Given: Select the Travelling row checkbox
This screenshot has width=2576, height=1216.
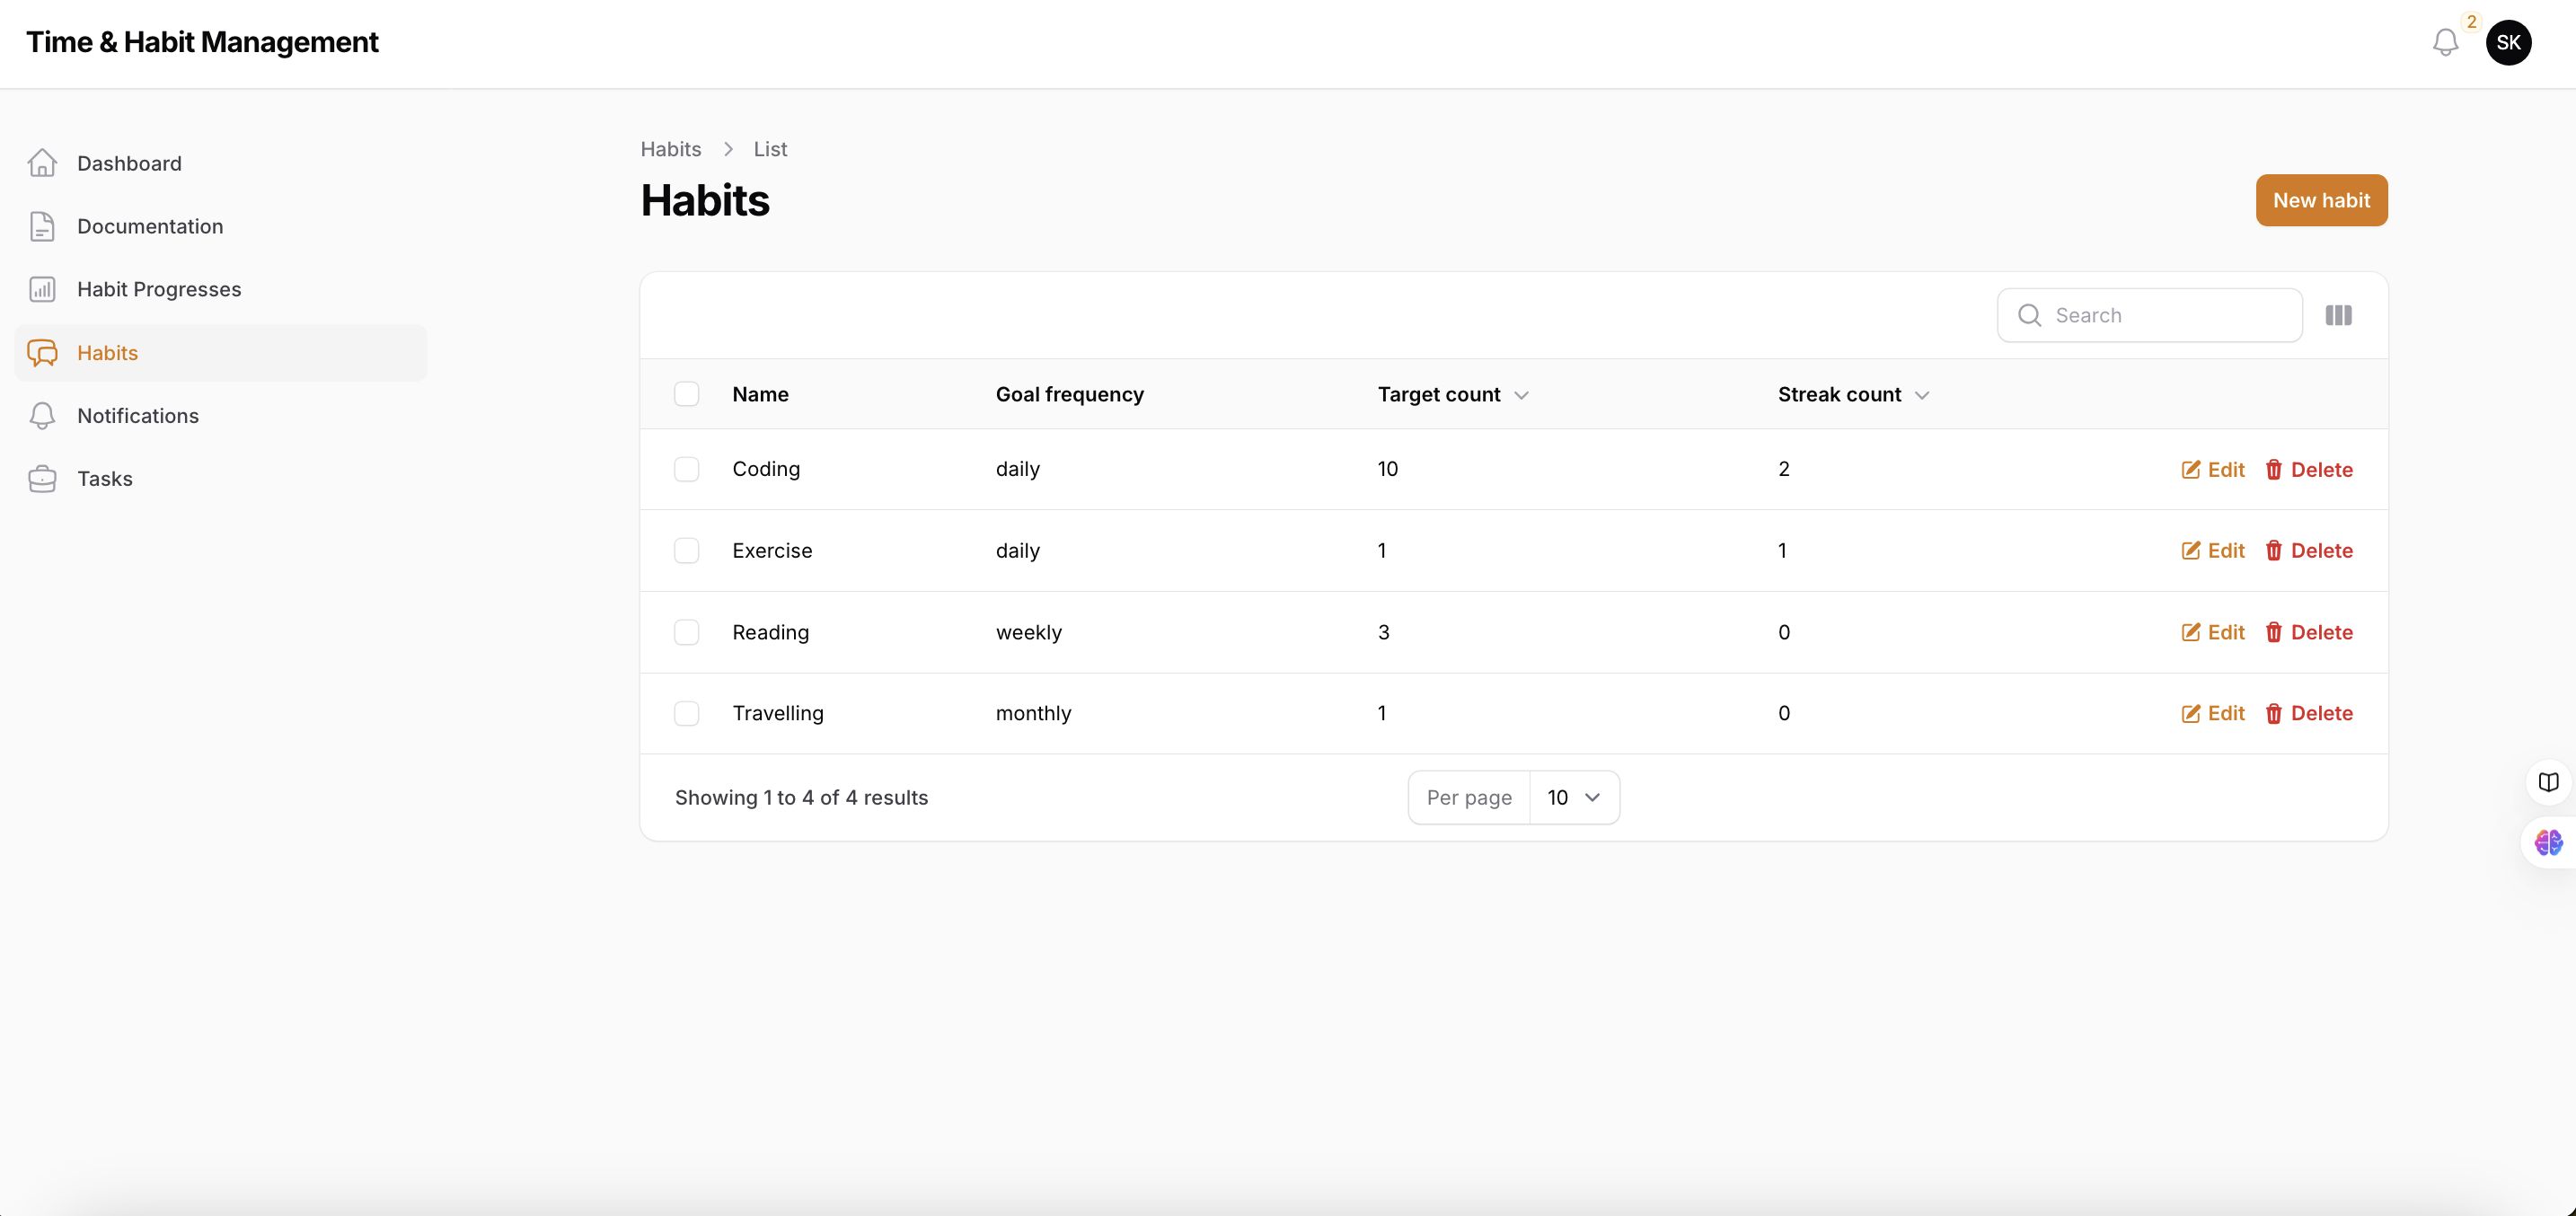Looking at the screenshot, I should click(x=686, y=713).
